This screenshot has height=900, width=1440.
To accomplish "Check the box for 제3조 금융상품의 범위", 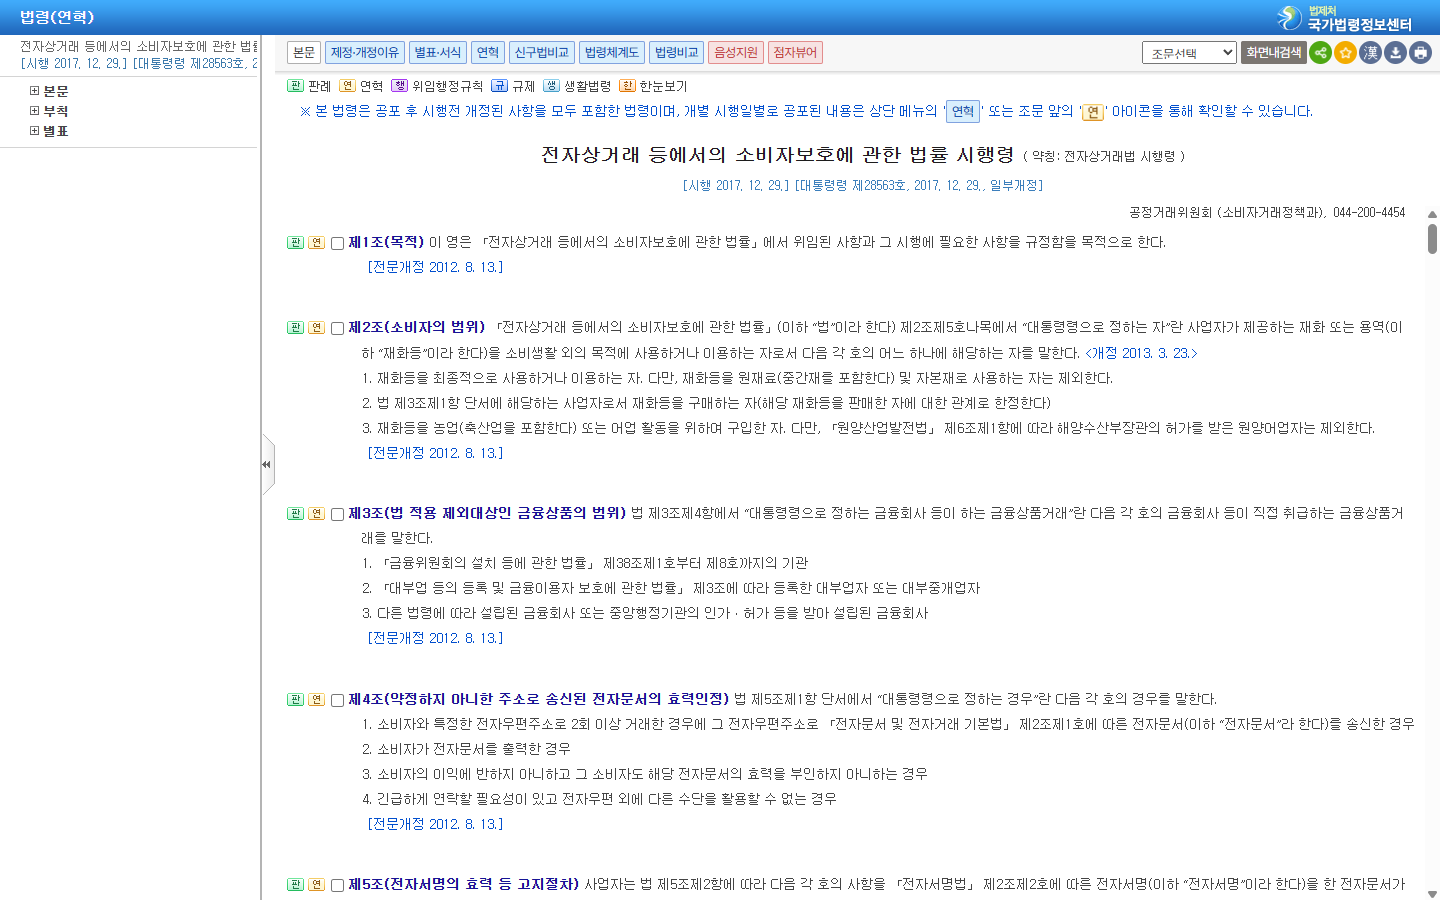I will click(x=337, y=514).
